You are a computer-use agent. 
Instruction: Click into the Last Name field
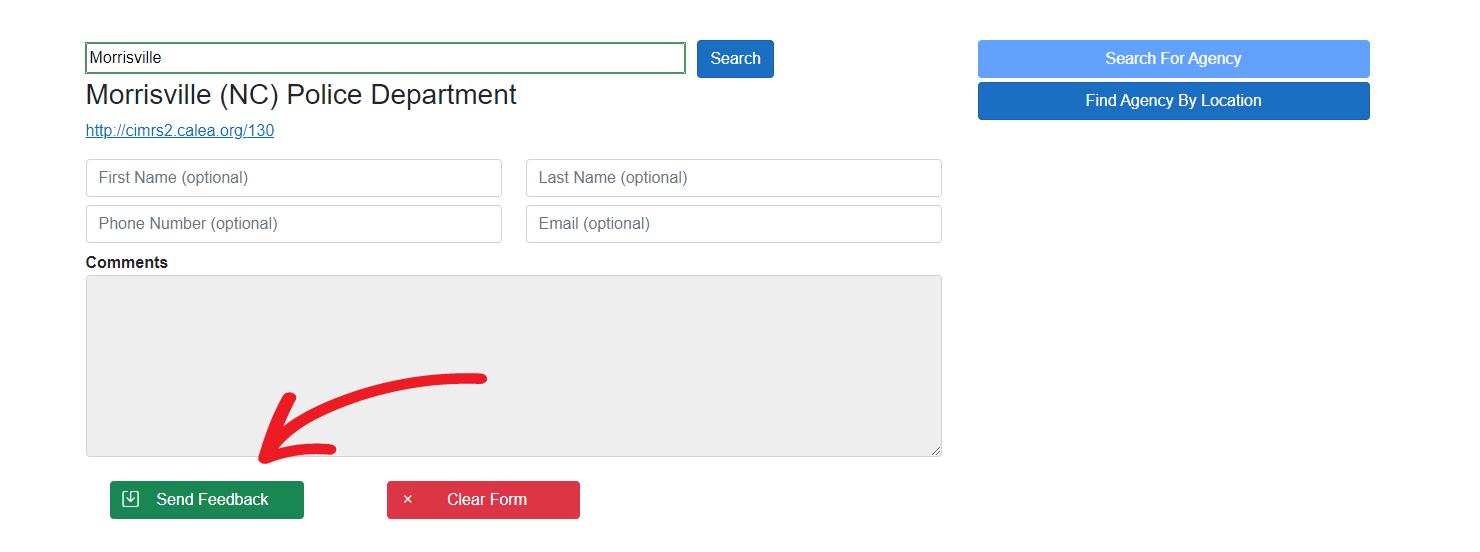coord(733,178)
